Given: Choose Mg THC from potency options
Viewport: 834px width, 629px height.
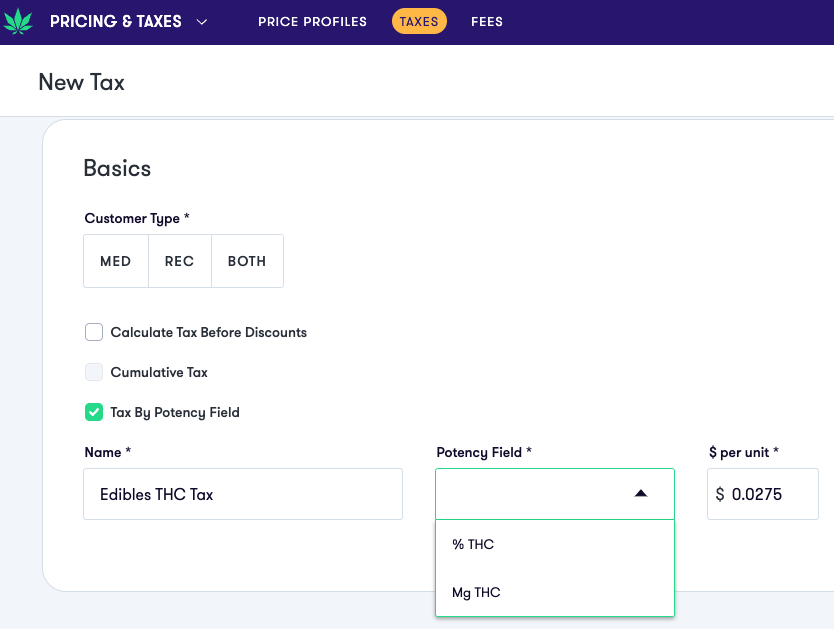Looking at the screenshot, I should pyautogui.click(x=555, y=592).
